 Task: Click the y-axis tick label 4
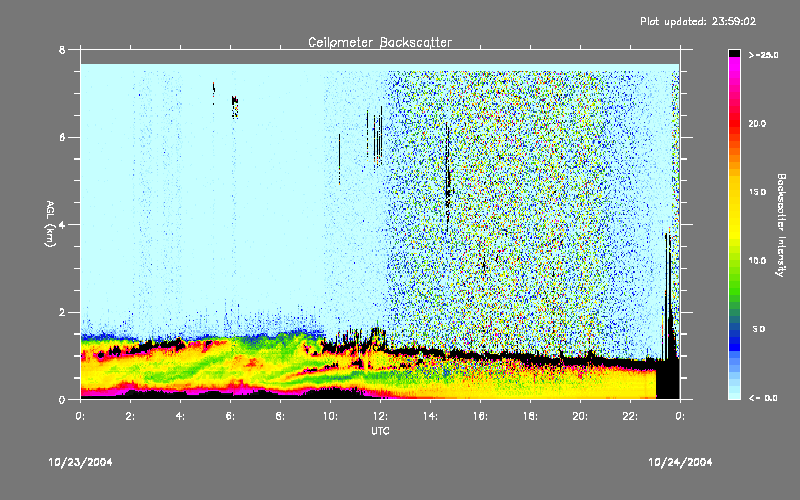pyautogui.click(x=62, y=224)
